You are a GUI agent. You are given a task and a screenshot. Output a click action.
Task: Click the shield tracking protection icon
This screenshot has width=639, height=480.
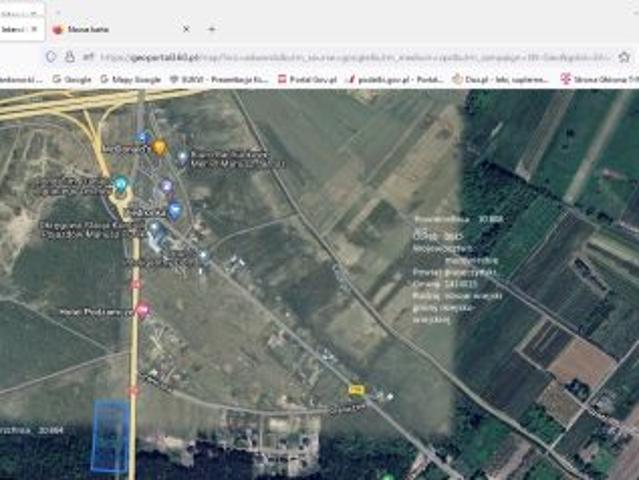tap(51, 57)
